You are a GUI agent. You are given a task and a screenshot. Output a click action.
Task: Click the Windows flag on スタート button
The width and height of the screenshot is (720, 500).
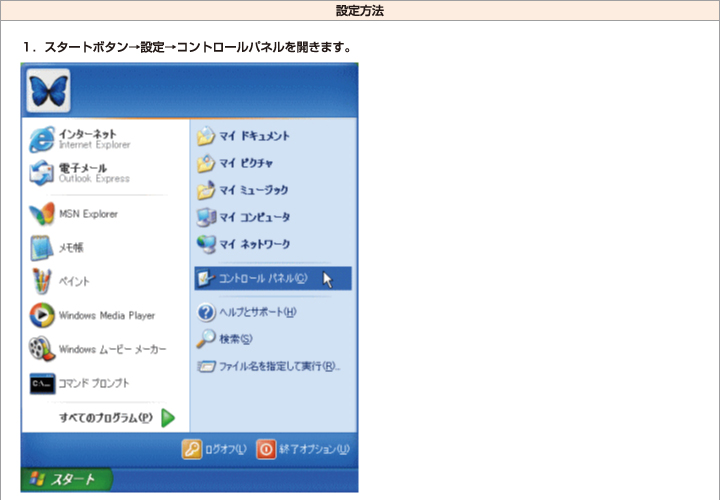click(37, 479)
